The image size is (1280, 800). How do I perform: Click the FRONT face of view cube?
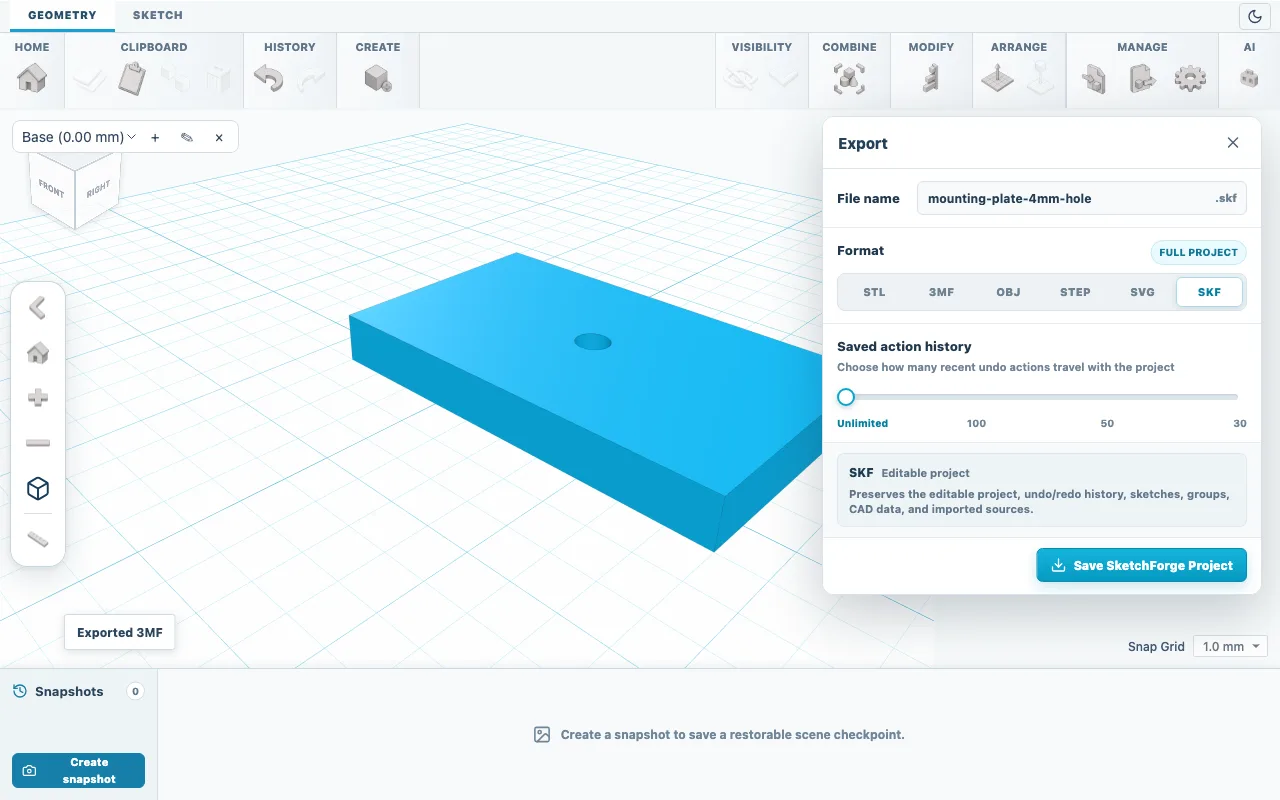(x=51, y=188)
